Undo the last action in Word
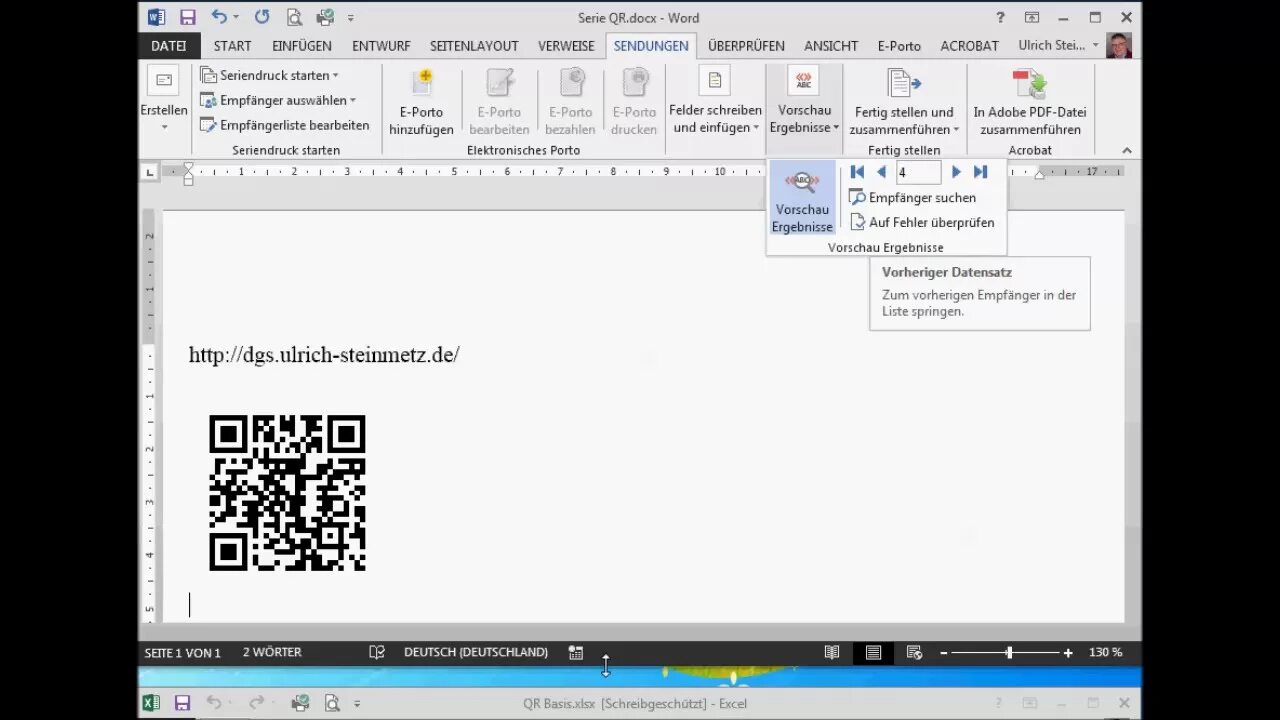Viewport: 1280px width, 720px height. pos(219,17)
